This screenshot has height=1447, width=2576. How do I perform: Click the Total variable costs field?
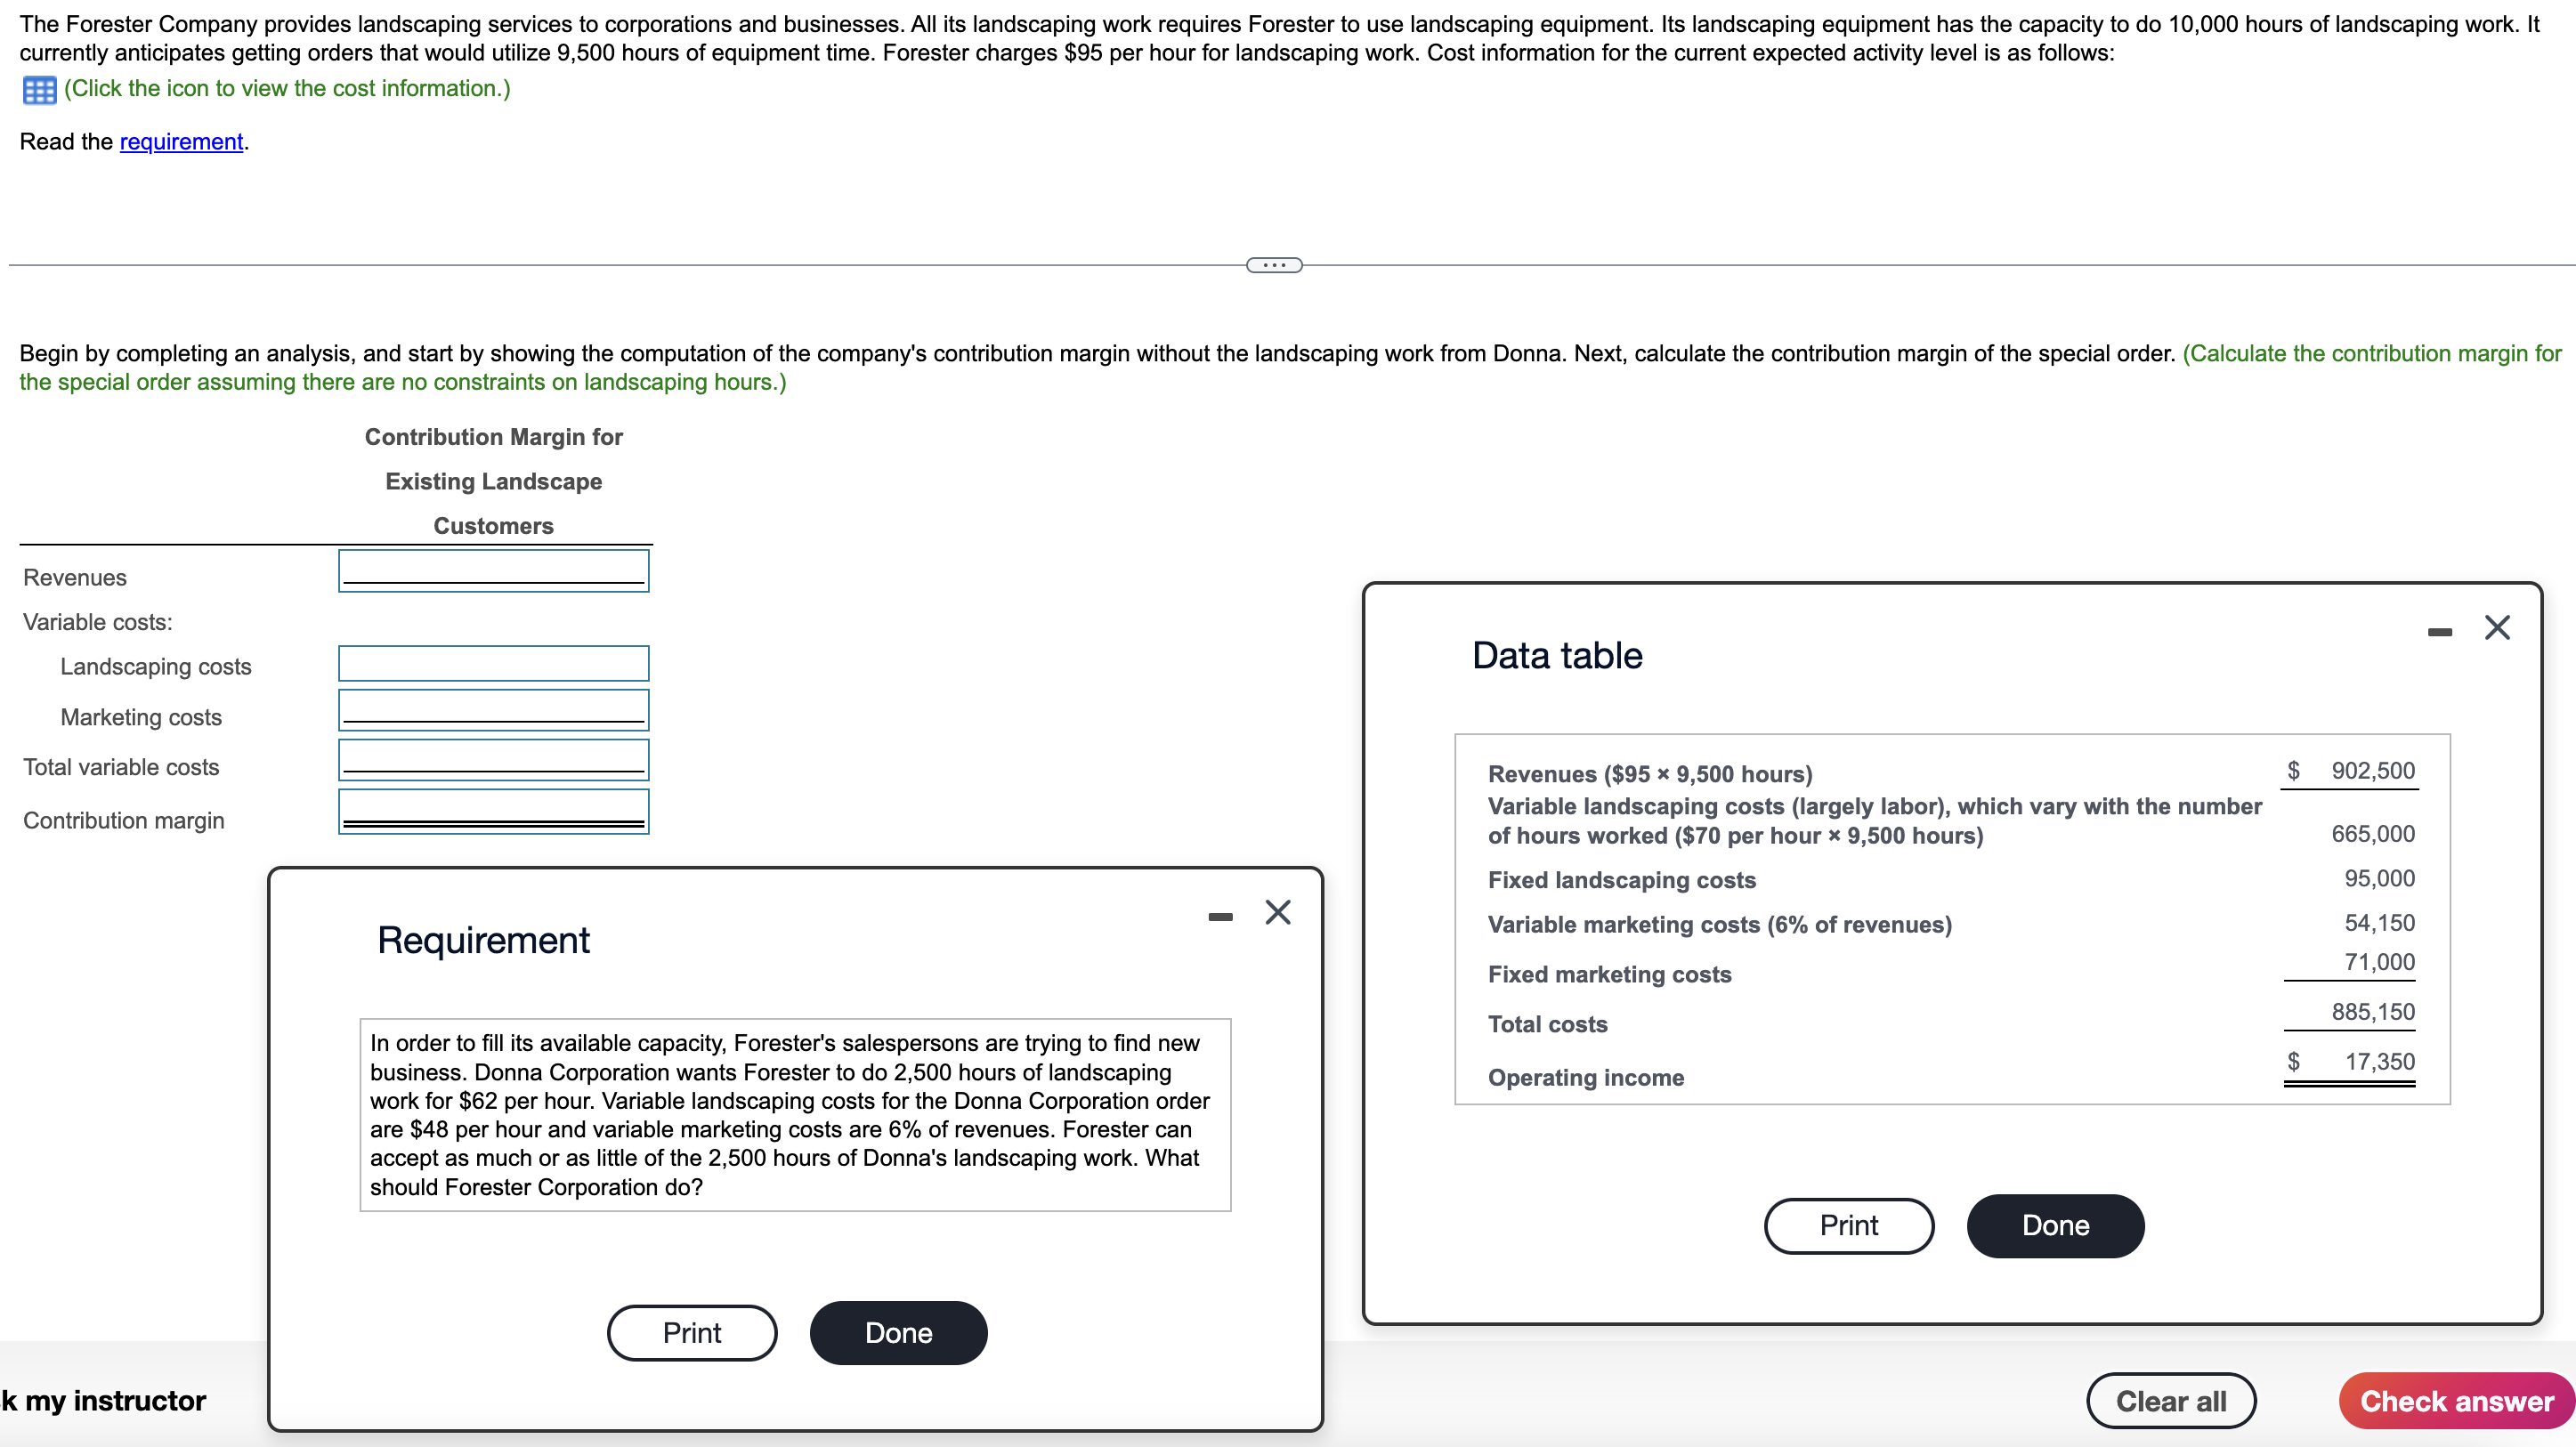click(493, 760)
